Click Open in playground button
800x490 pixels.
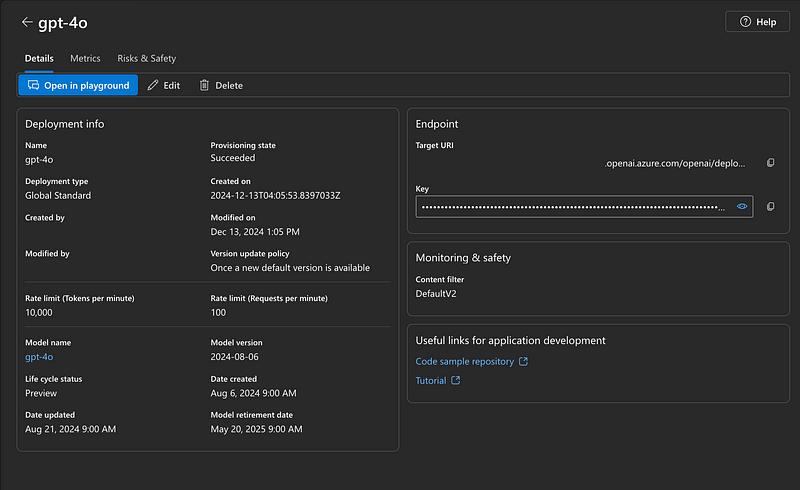click(78, 85)
